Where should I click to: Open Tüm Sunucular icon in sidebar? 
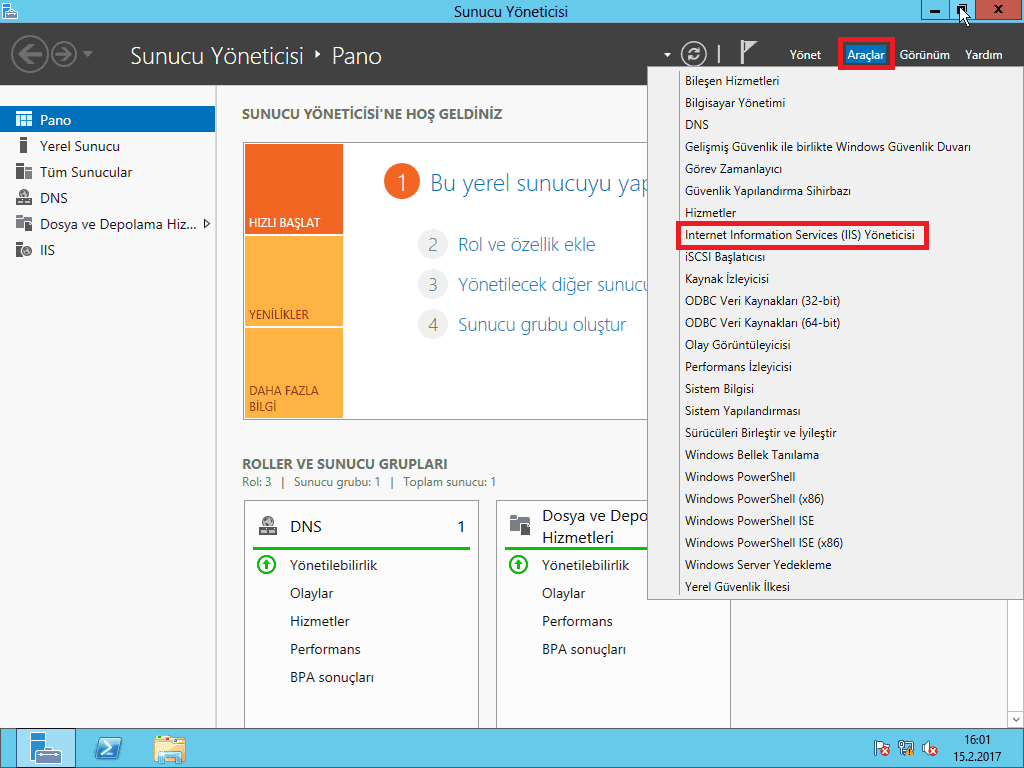[24, 171]
